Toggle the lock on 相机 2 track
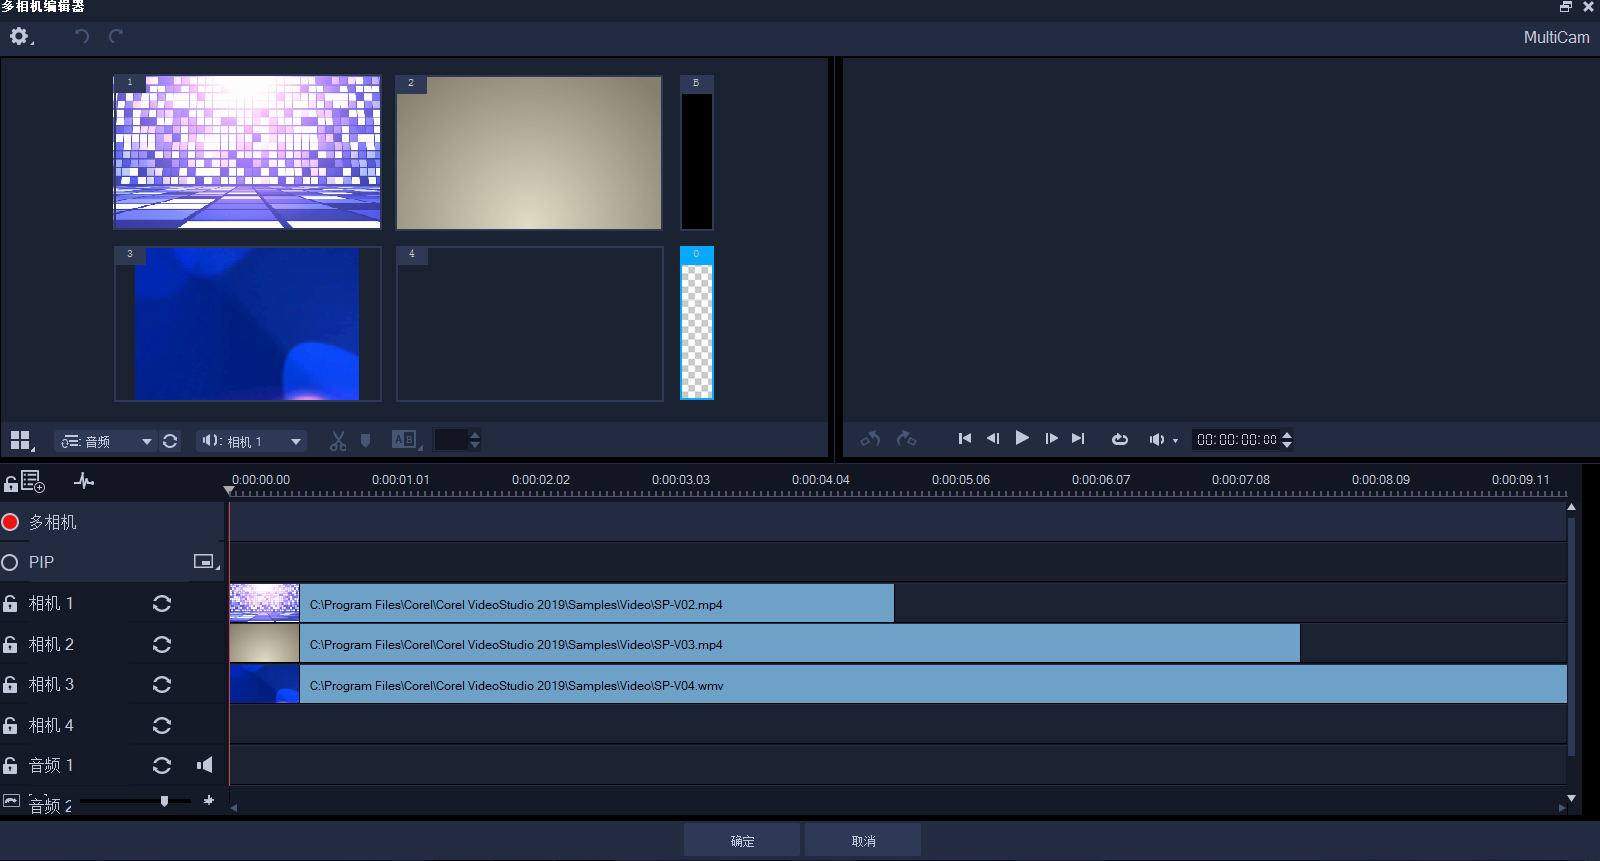Viewport: 1600px width, 861px height. click(10, 645)
